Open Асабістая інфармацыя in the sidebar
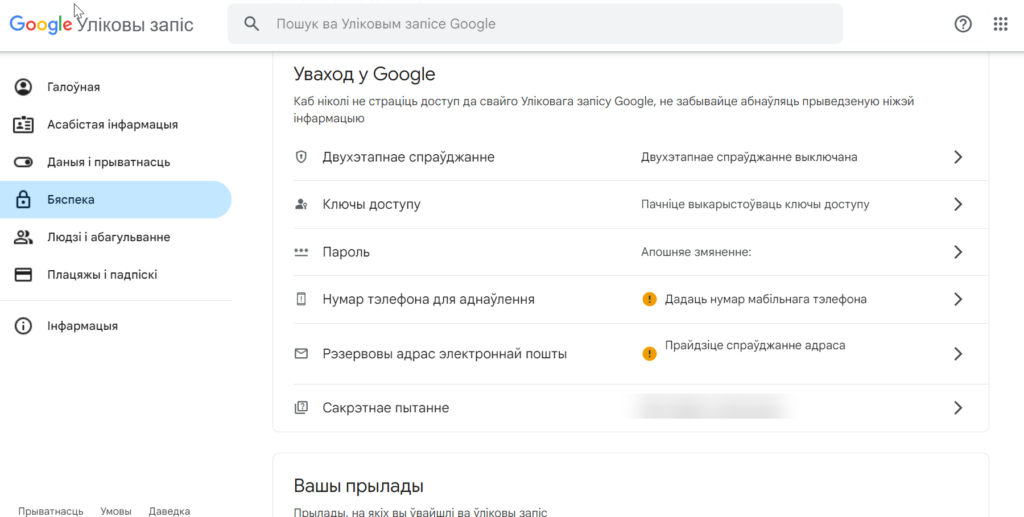1024x517 pixels. pyautogui.click(x=116, y=124)
